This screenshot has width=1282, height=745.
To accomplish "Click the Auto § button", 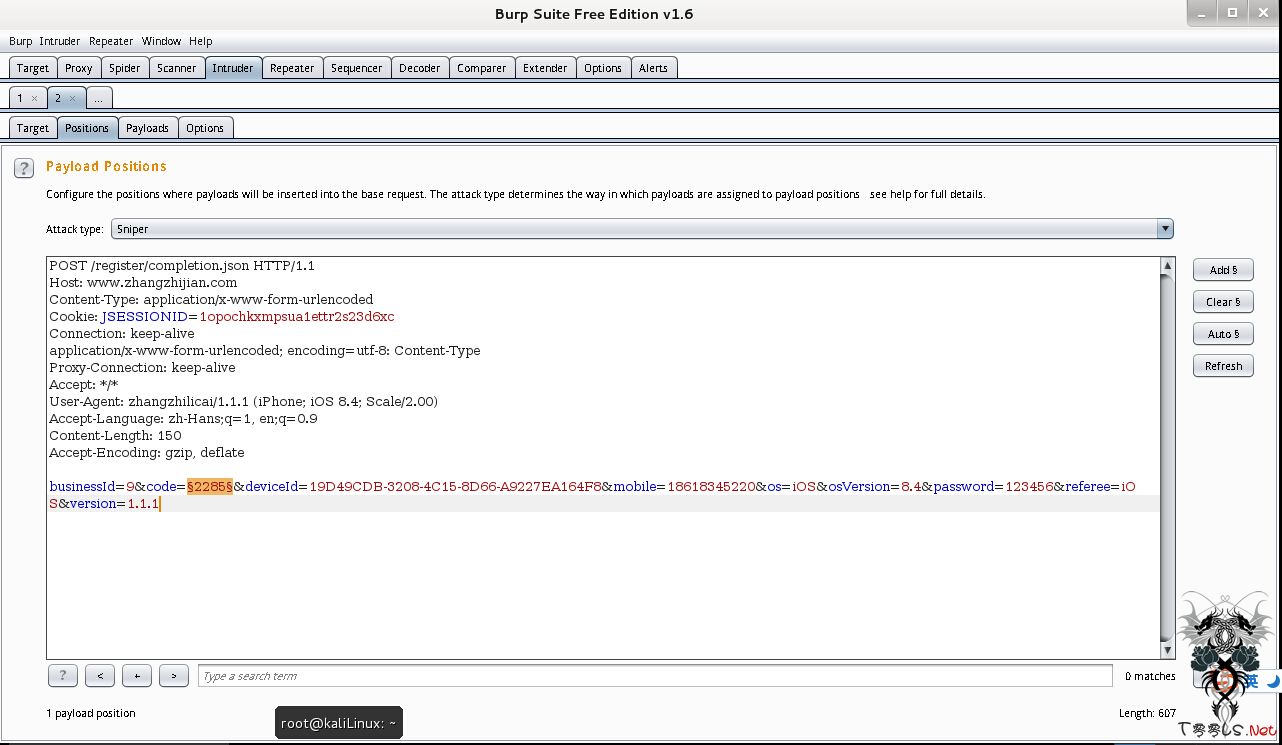I will [x=1223, y=334].
